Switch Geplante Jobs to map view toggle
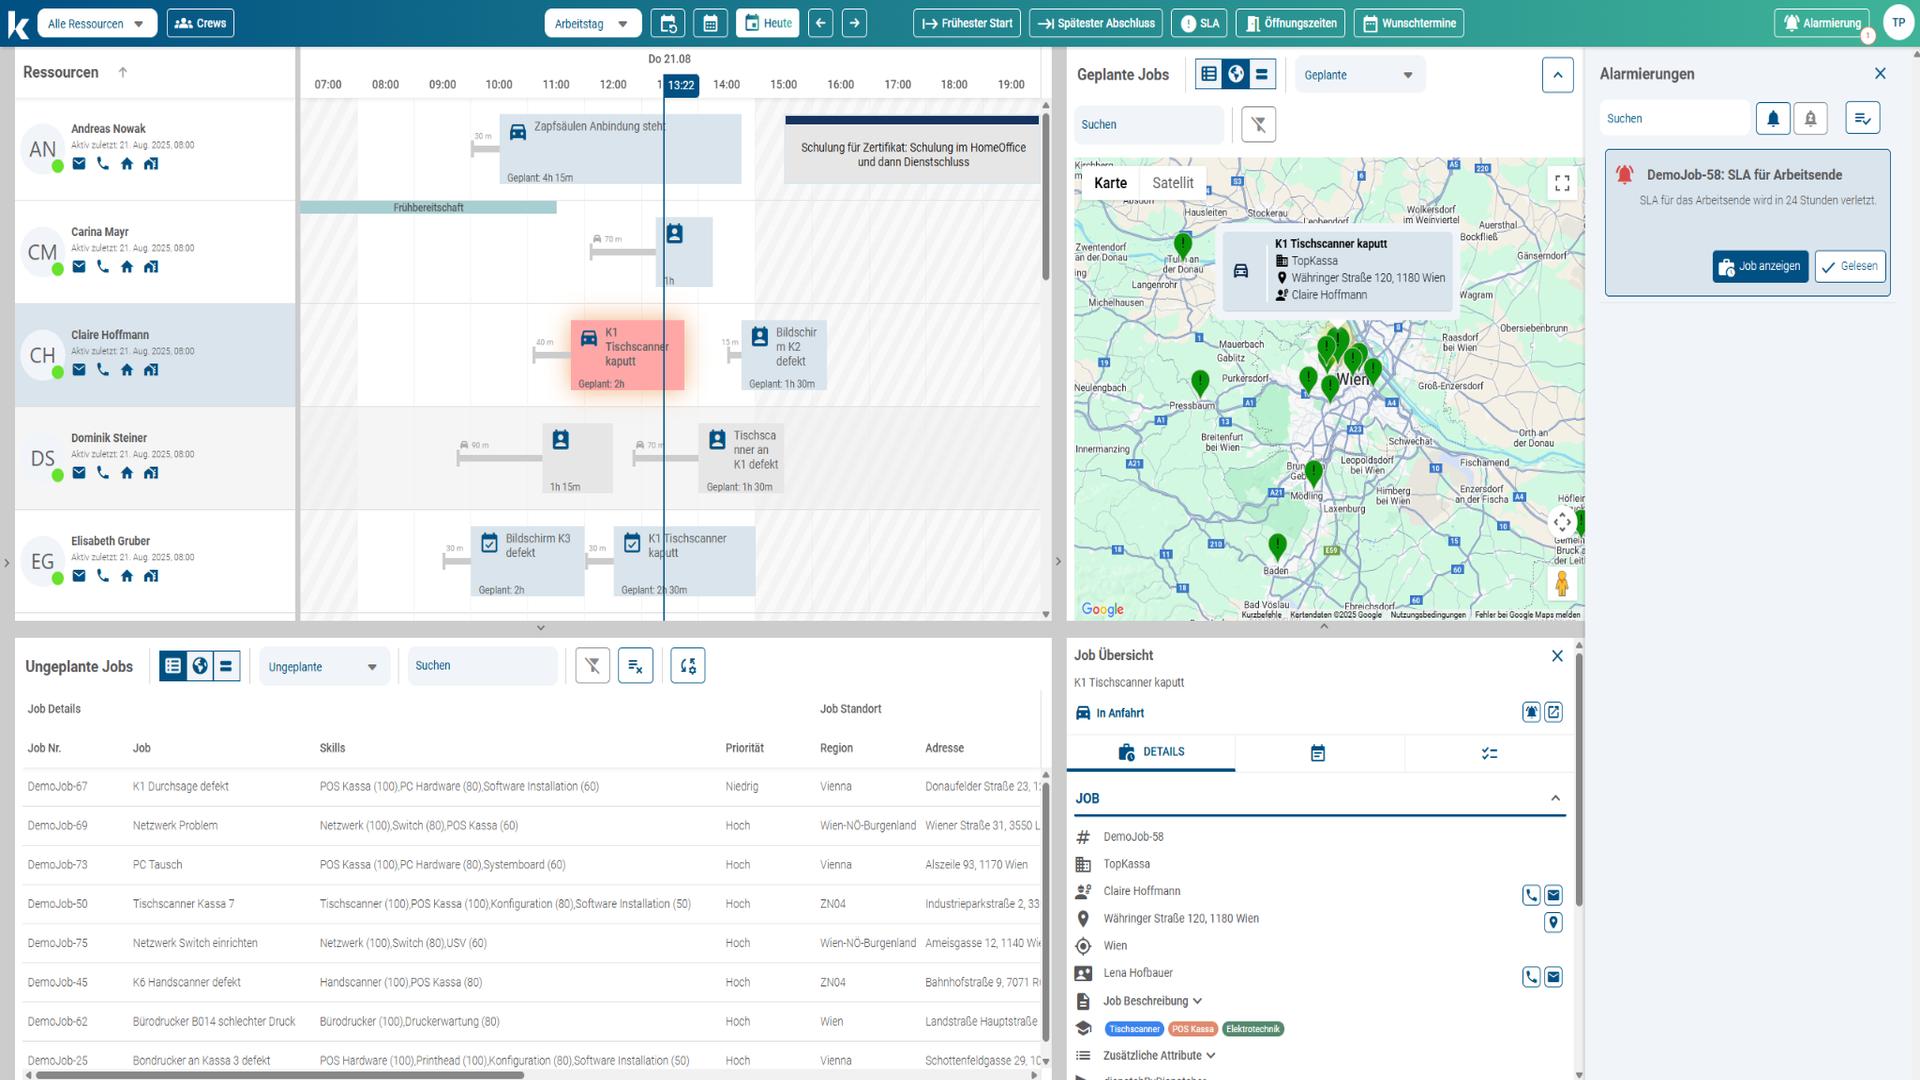1920x1080 pixels. (x=1235, y=74)
